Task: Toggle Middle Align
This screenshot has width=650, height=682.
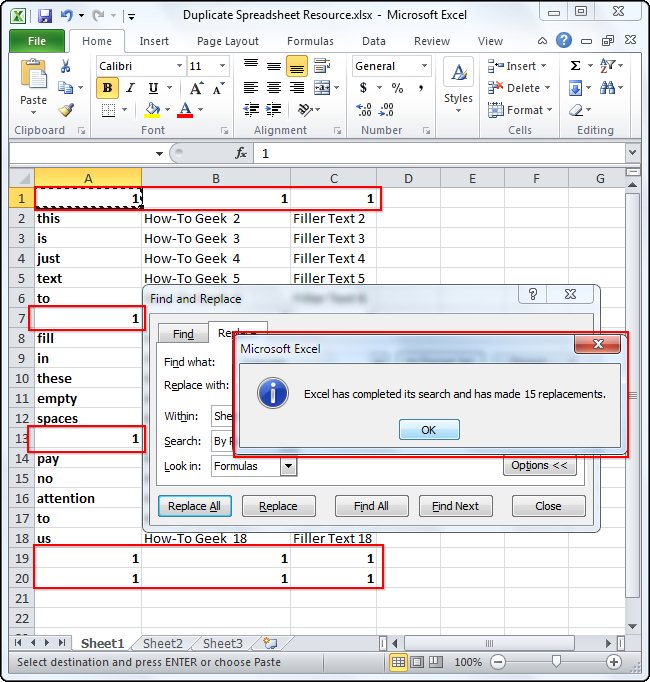Action: (x=274, y=66)
